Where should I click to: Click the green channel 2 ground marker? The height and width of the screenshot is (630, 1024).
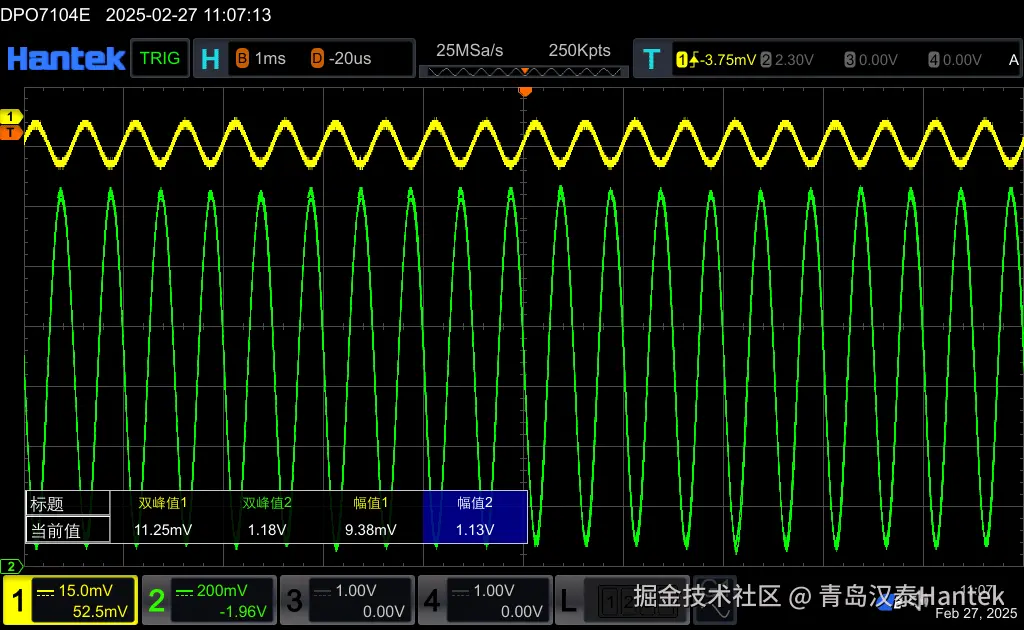click(x=11, y=566)
